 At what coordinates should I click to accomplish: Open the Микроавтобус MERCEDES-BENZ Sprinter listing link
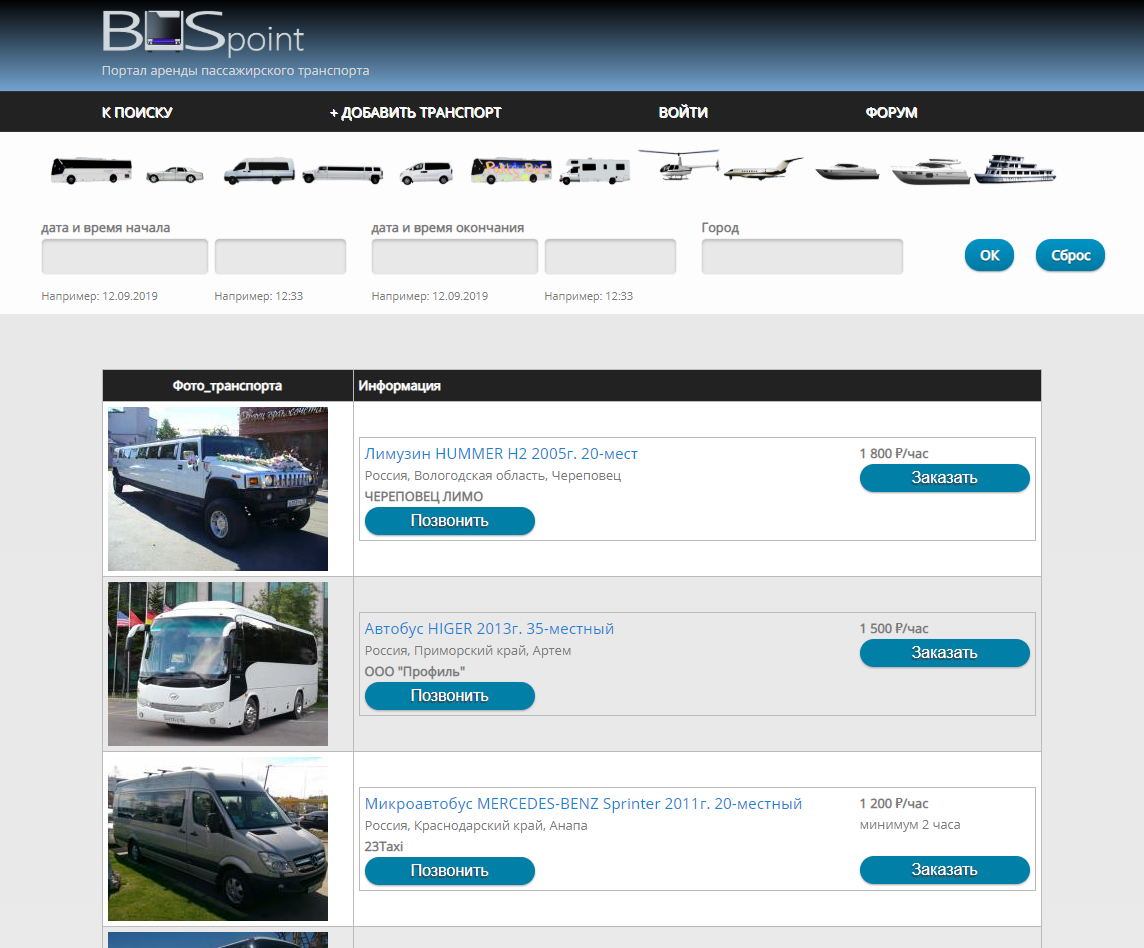tap(583, 804)
